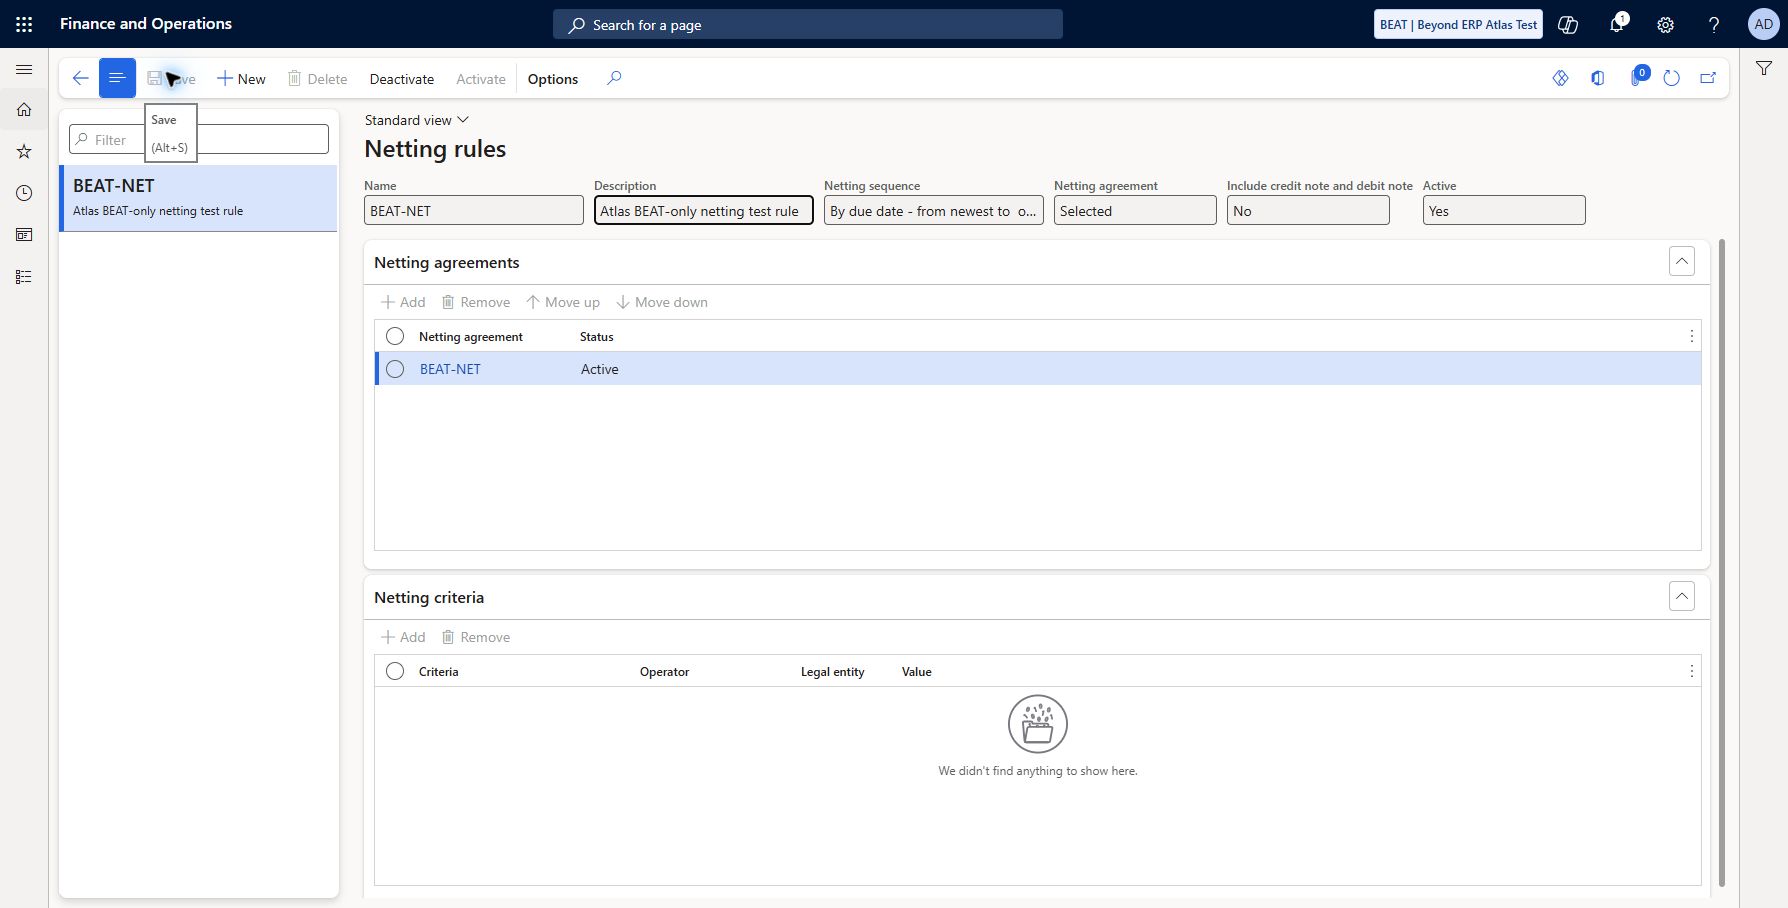Click New in the action pane
1788x908 pixels.
tap(241, 79)
